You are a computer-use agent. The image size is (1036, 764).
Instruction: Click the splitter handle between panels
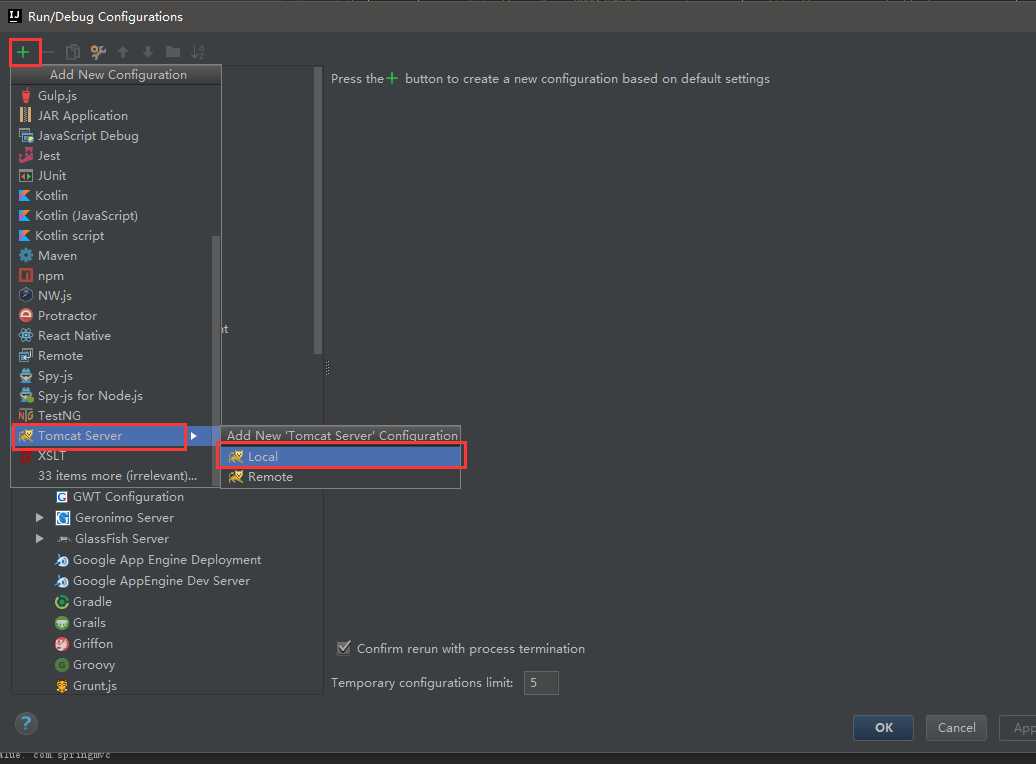point(327,368)
